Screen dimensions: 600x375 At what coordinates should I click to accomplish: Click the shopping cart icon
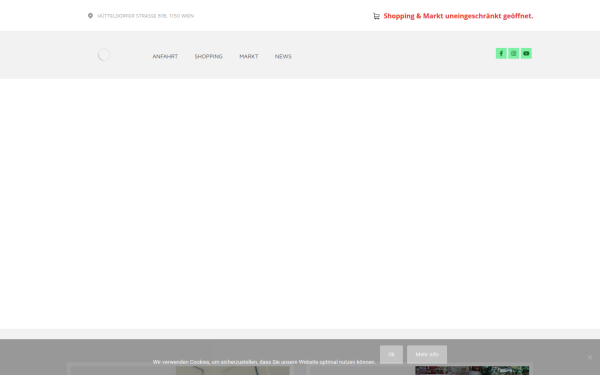(x=377, y=16)
